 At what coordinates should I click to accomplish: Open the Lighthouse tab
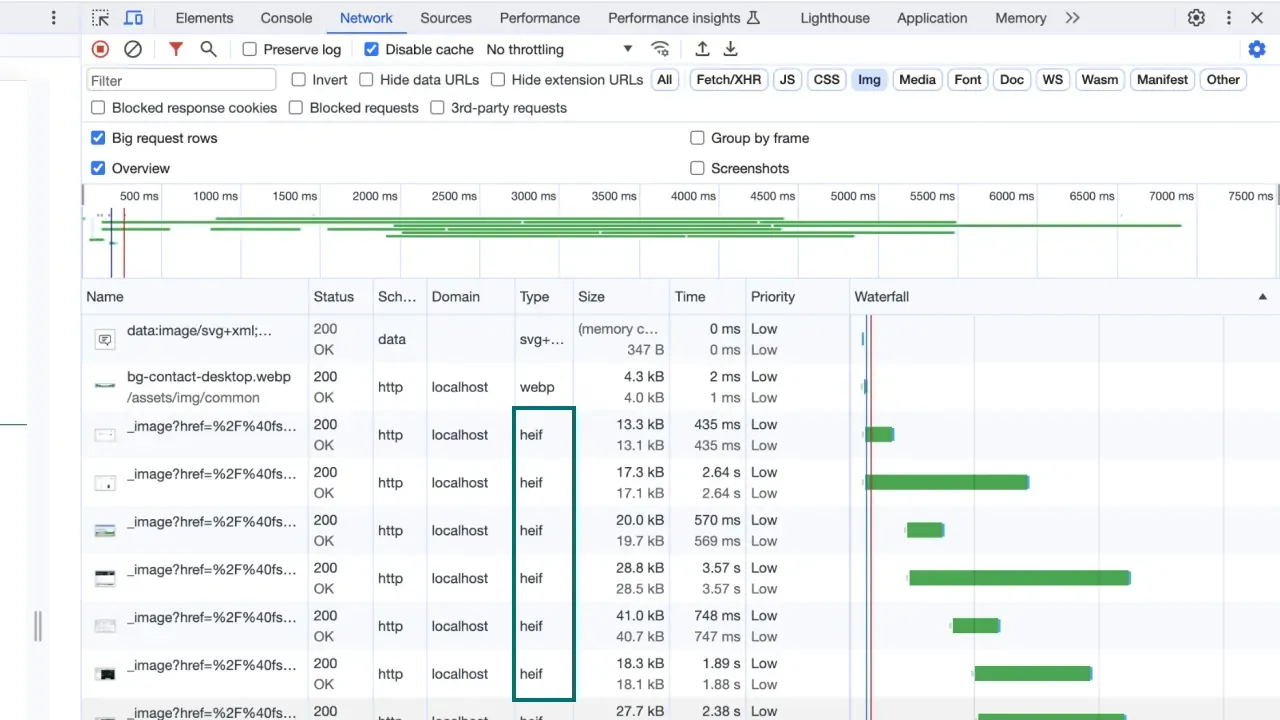835,18
